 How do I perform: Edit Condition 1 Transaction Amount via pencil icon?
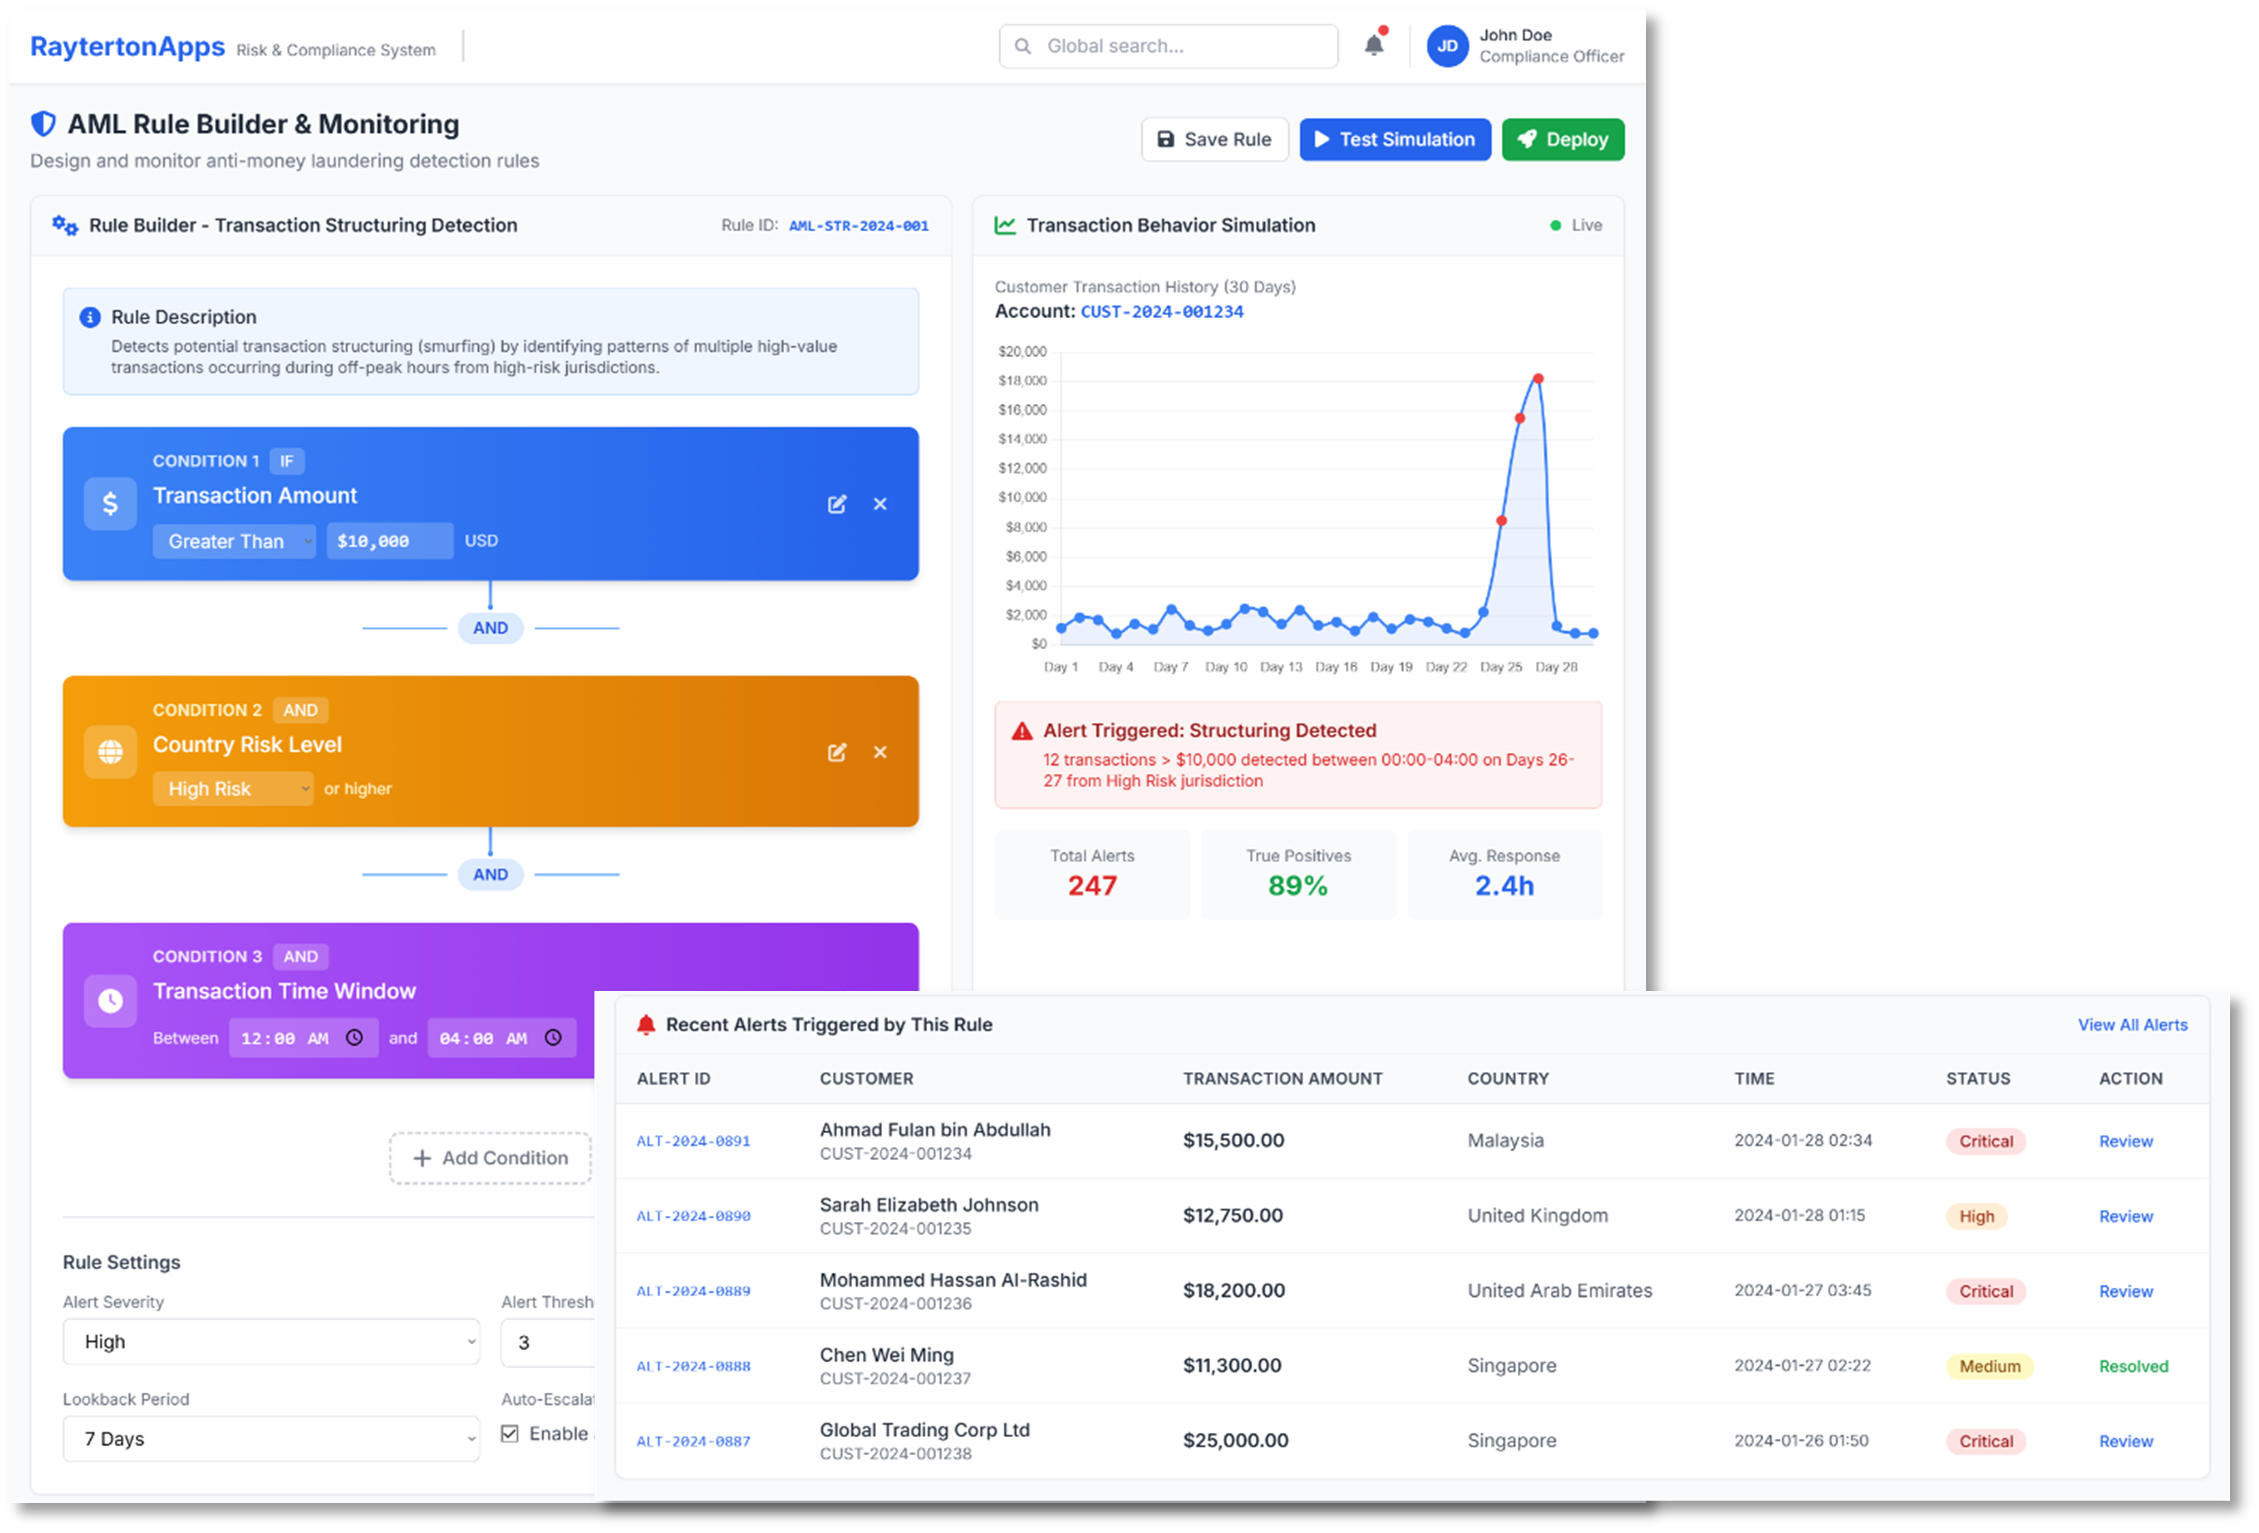(838, 504)
